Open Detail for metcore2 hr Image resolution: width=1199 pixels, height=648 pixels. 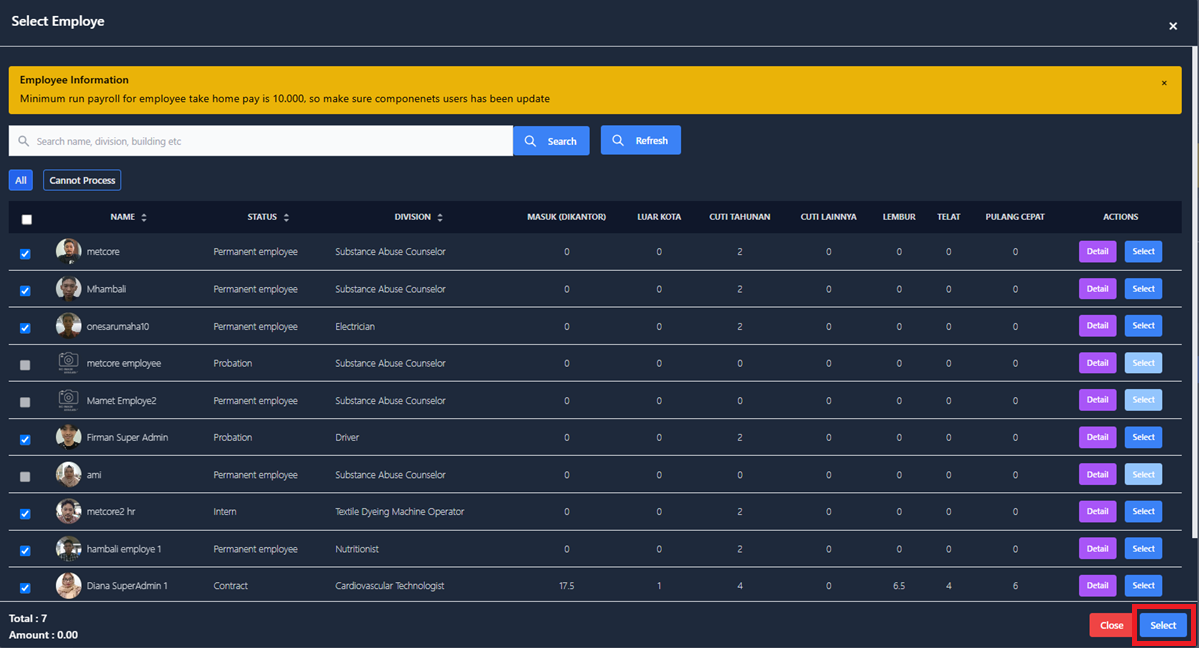click(x=1097, y=511)
